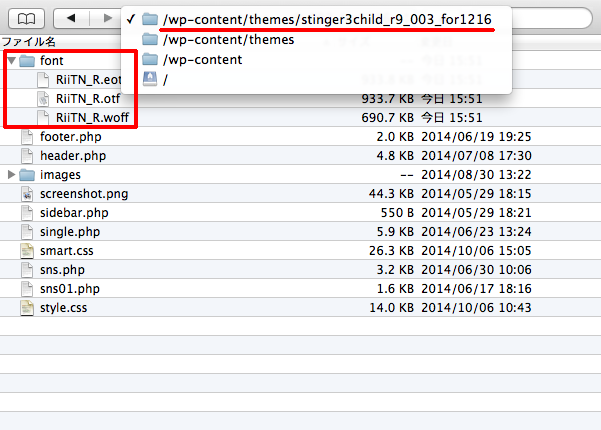The width and height of the screenshot is (601, 430).
Task: Click the sns.php file icon
Action: point(27,270)
